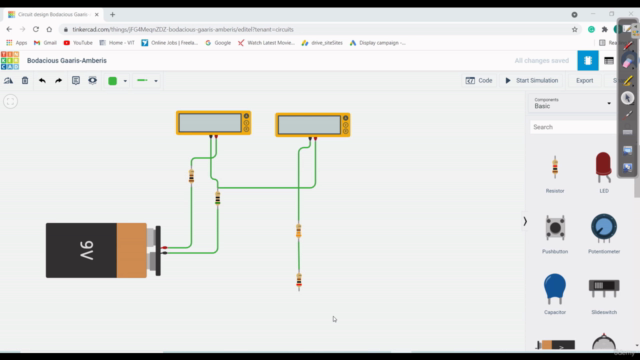Select LED from components panel
640x360 pixels.
click(x=604, y=172)
